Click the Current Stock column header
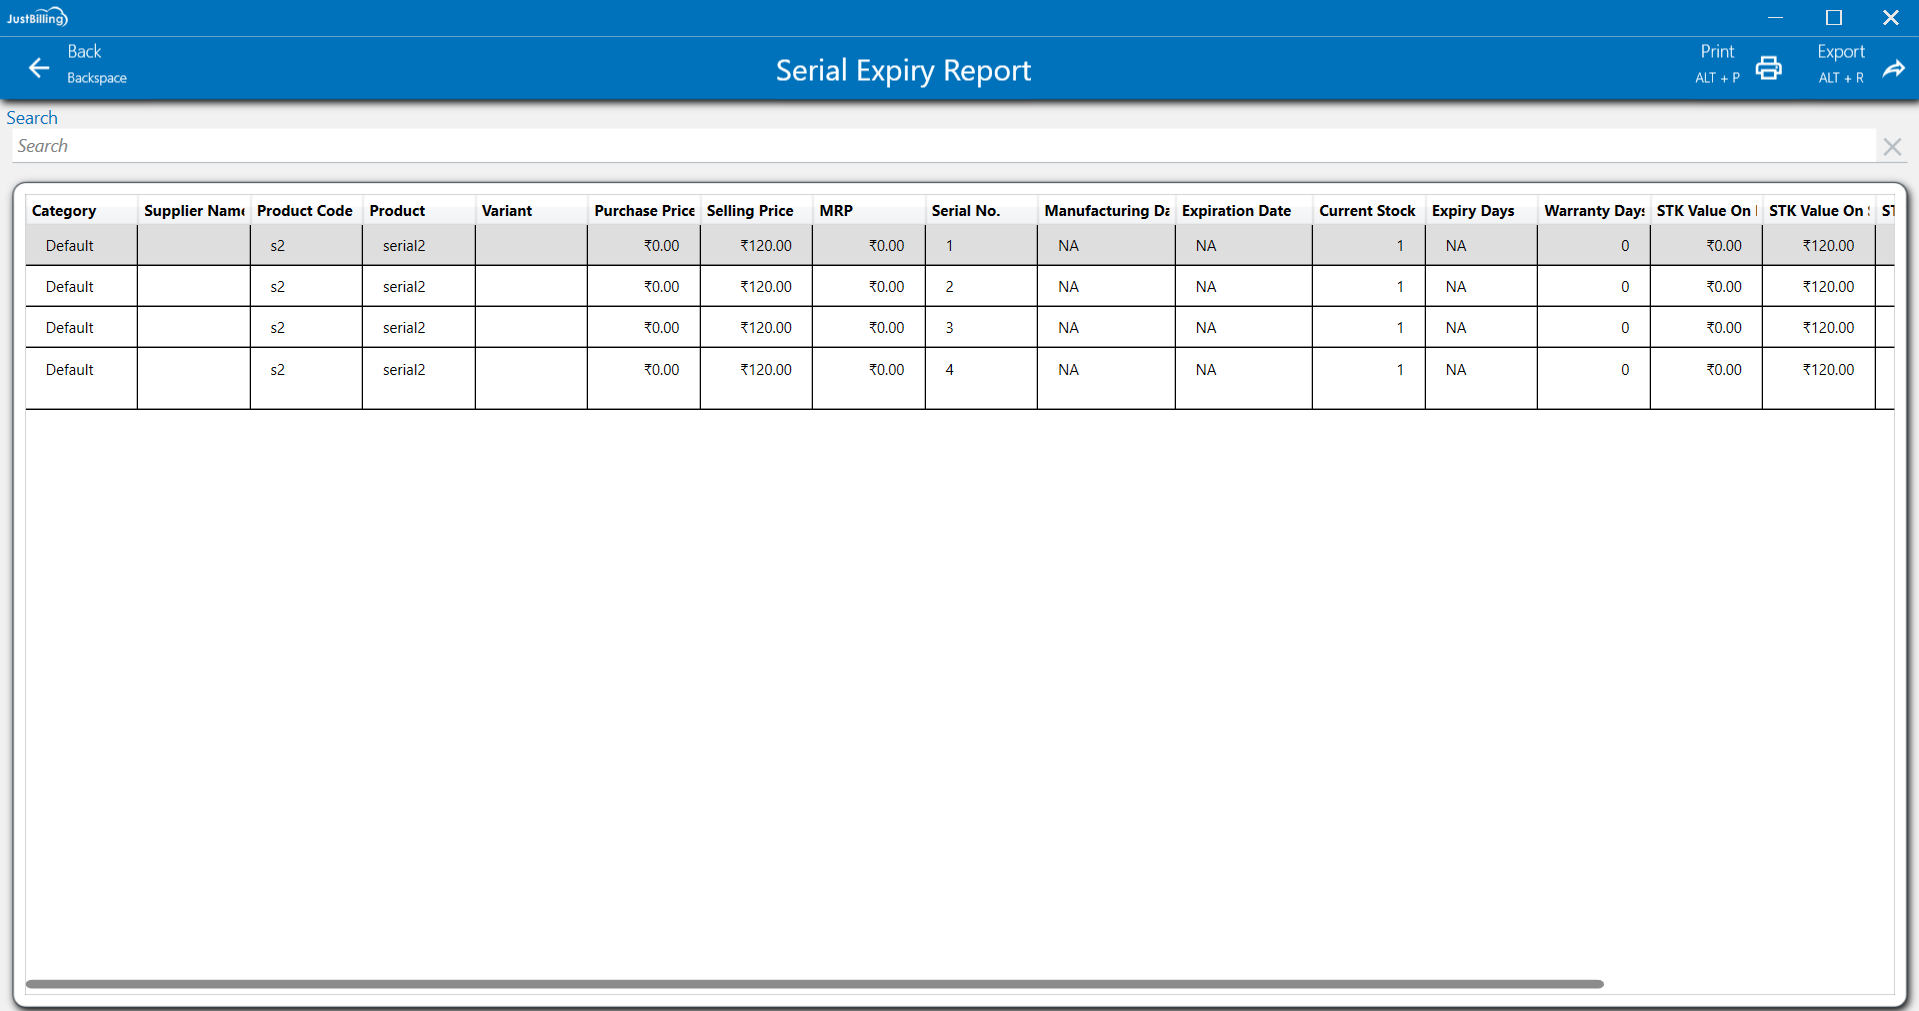Screen dimensions: 1919x1011 (1366, 211)
